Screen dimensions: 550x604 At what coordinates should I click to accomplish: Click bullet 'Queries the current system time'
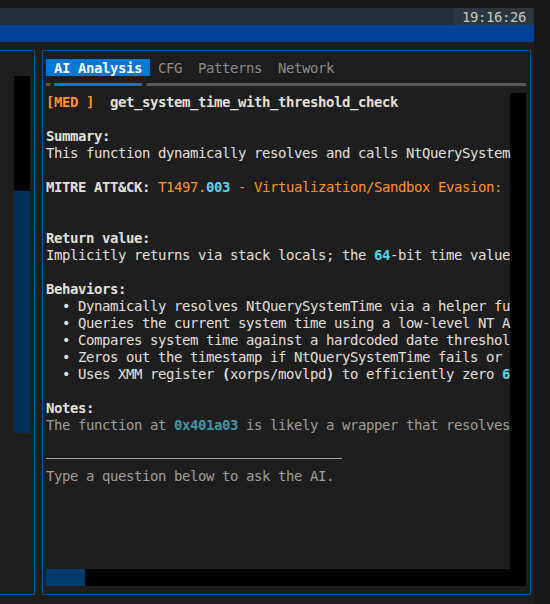(286, 323)
